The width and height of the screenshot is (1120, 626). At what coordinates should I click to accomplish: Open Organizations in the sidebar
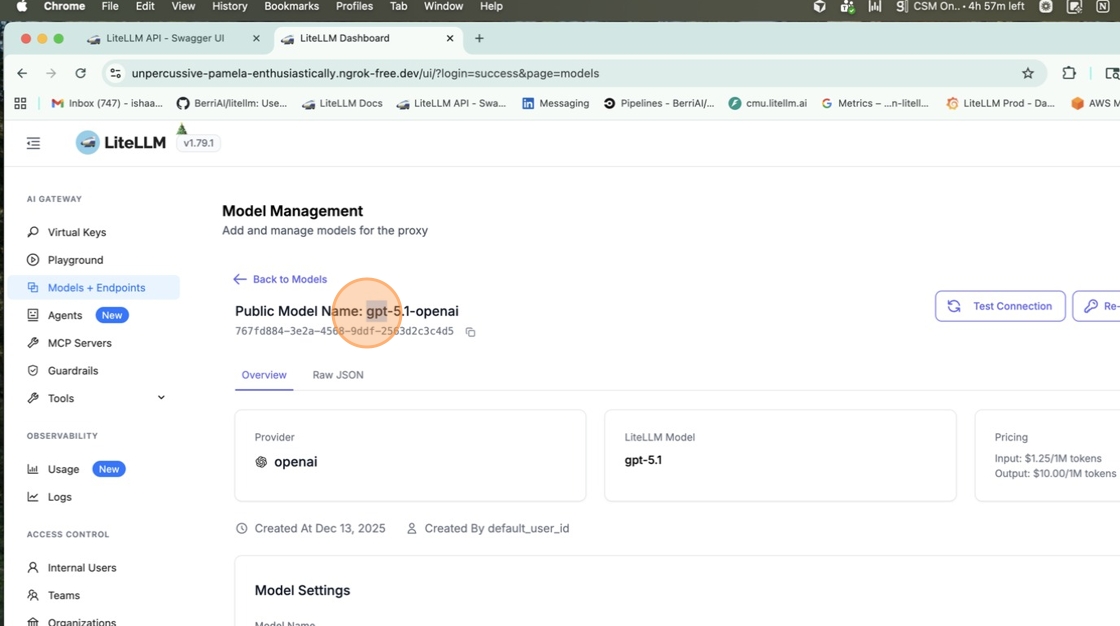[x=81, y=622]
